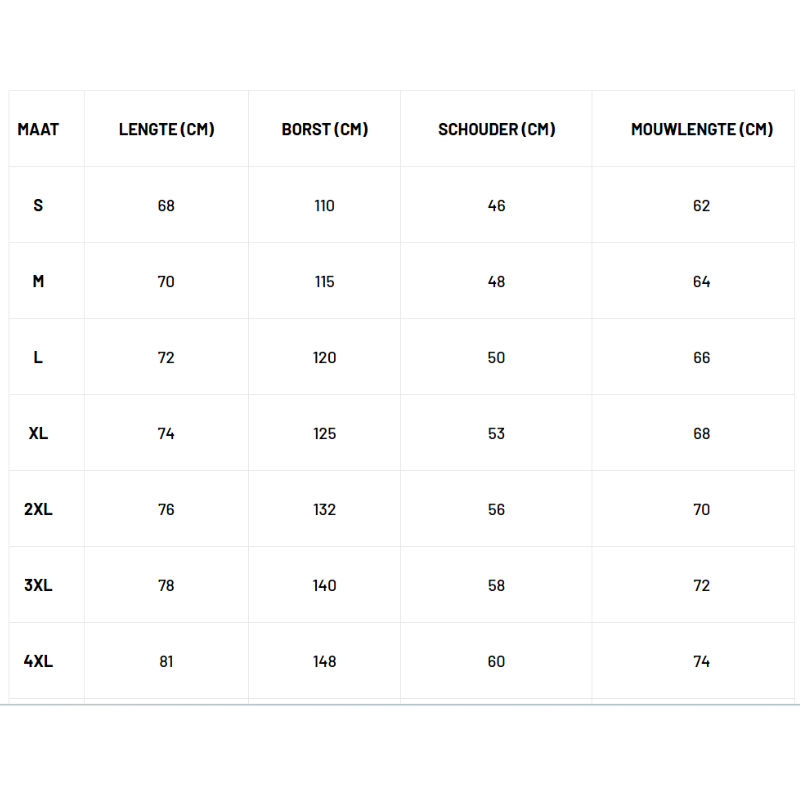Click the LENGTE (CM) column header

166,129
